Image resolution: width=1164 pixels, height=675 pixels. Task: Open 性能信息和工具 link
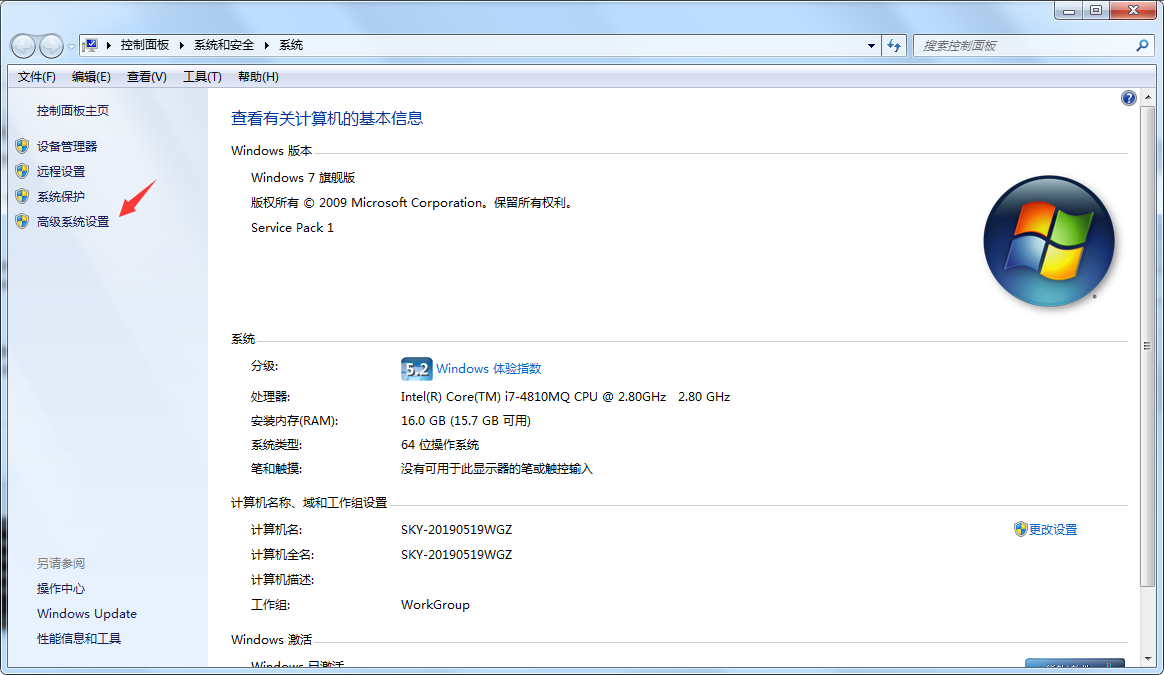(79, 639)
